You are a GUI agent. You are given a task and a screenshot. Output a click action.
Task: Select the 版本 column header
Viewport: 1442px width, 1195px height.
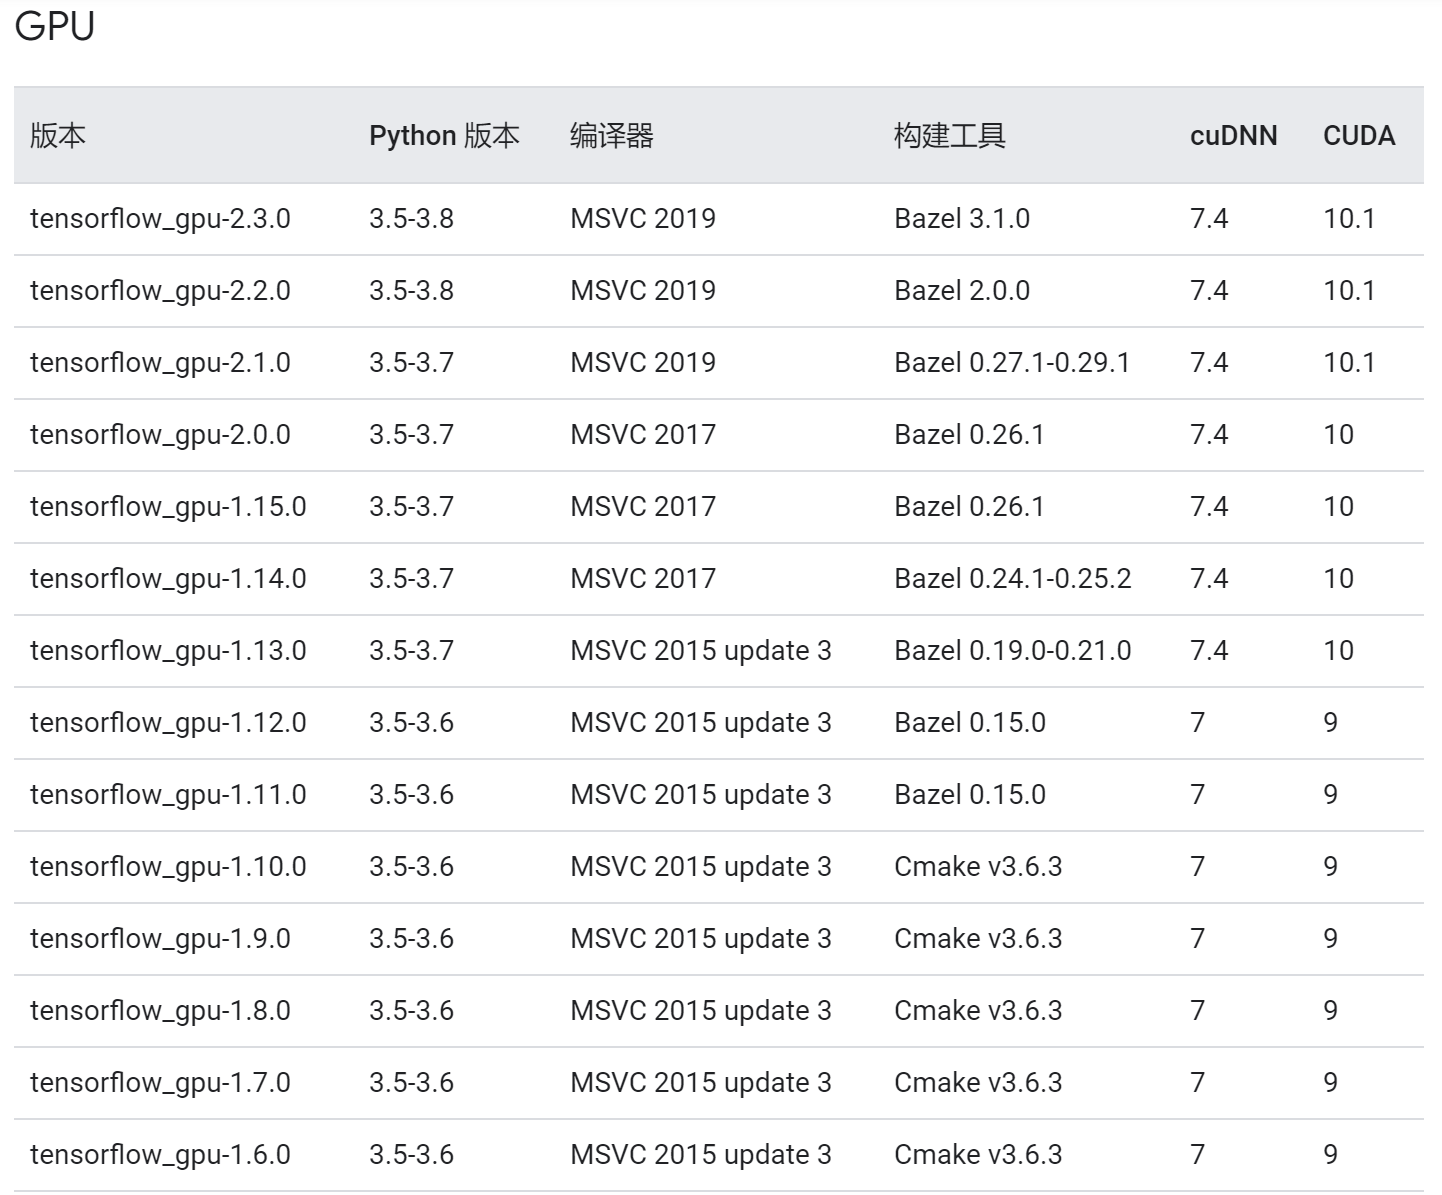(x=58, y=136)
